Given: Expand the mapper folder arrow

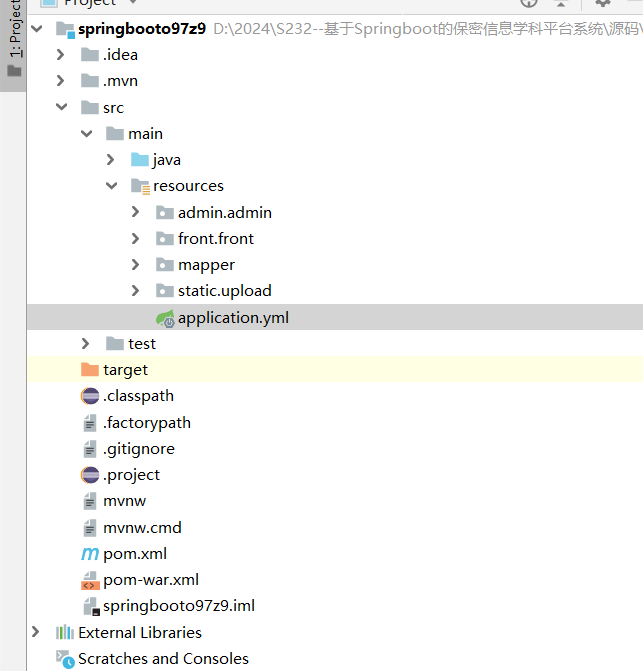Looking at the screenshot, I should pos(136,265).
